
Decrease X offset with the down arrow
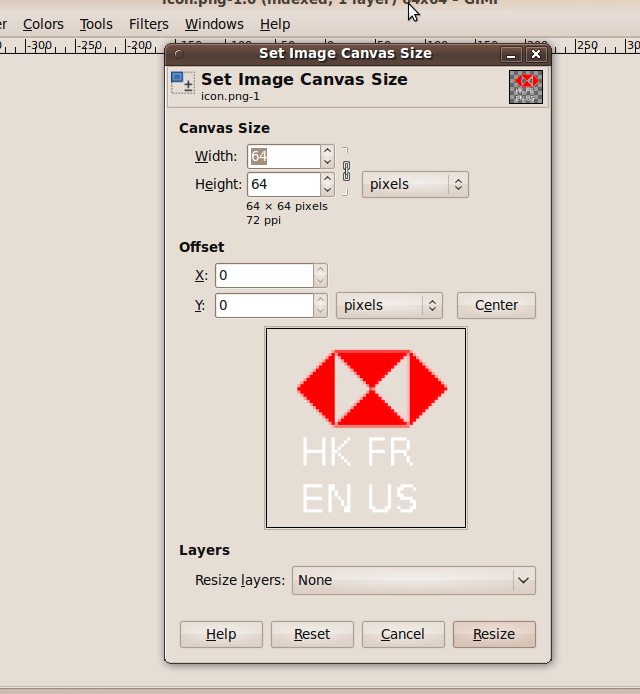(x=320, y=281)
